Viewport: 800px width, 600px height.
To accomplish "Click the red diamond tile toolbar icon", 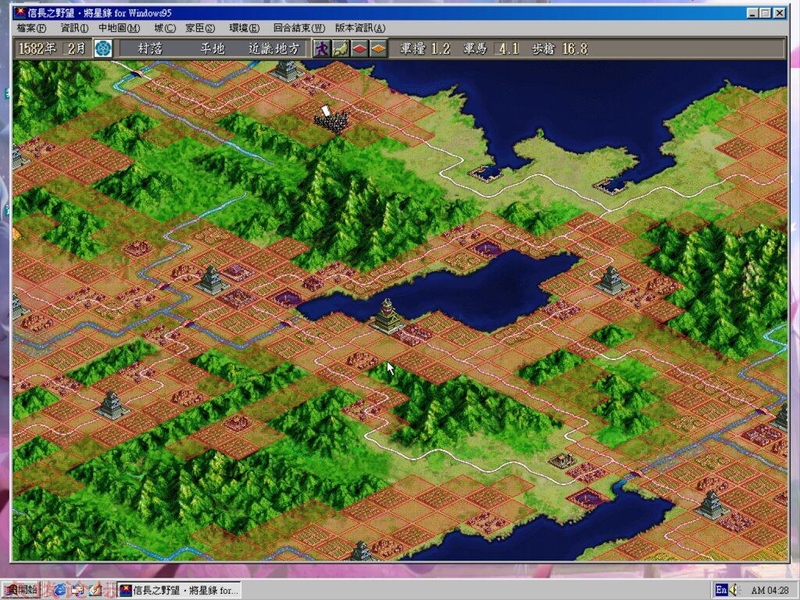I will [360, 48].
